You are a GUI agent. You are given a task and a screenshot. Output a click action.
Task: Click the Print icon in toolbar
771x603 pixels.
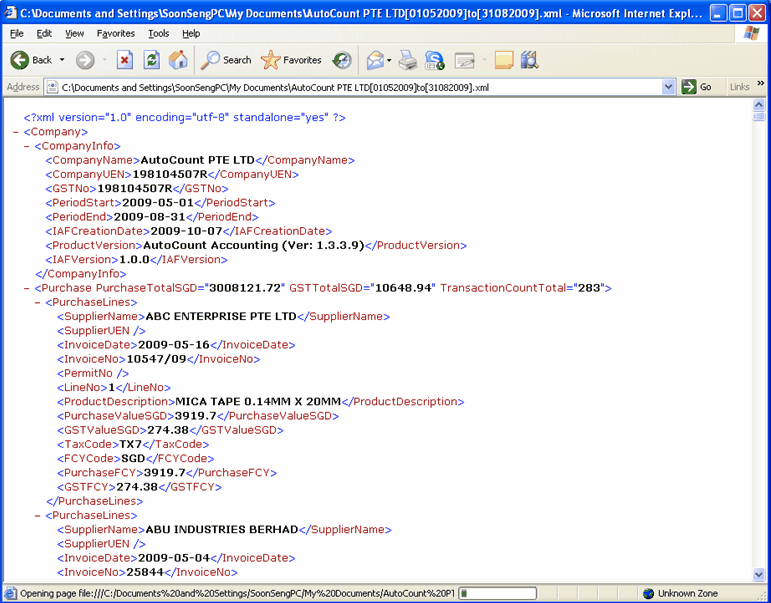pos(408,60)
